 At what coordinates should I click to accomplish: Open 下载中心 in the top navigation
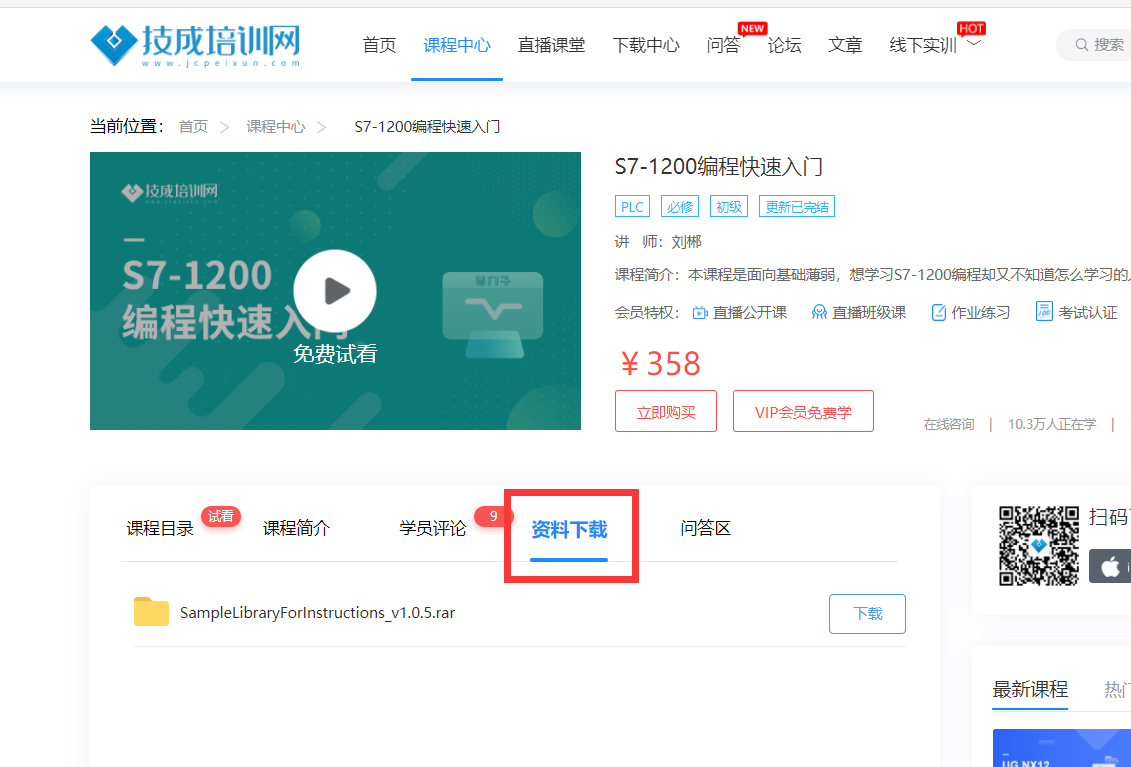(x=646, y=45)
